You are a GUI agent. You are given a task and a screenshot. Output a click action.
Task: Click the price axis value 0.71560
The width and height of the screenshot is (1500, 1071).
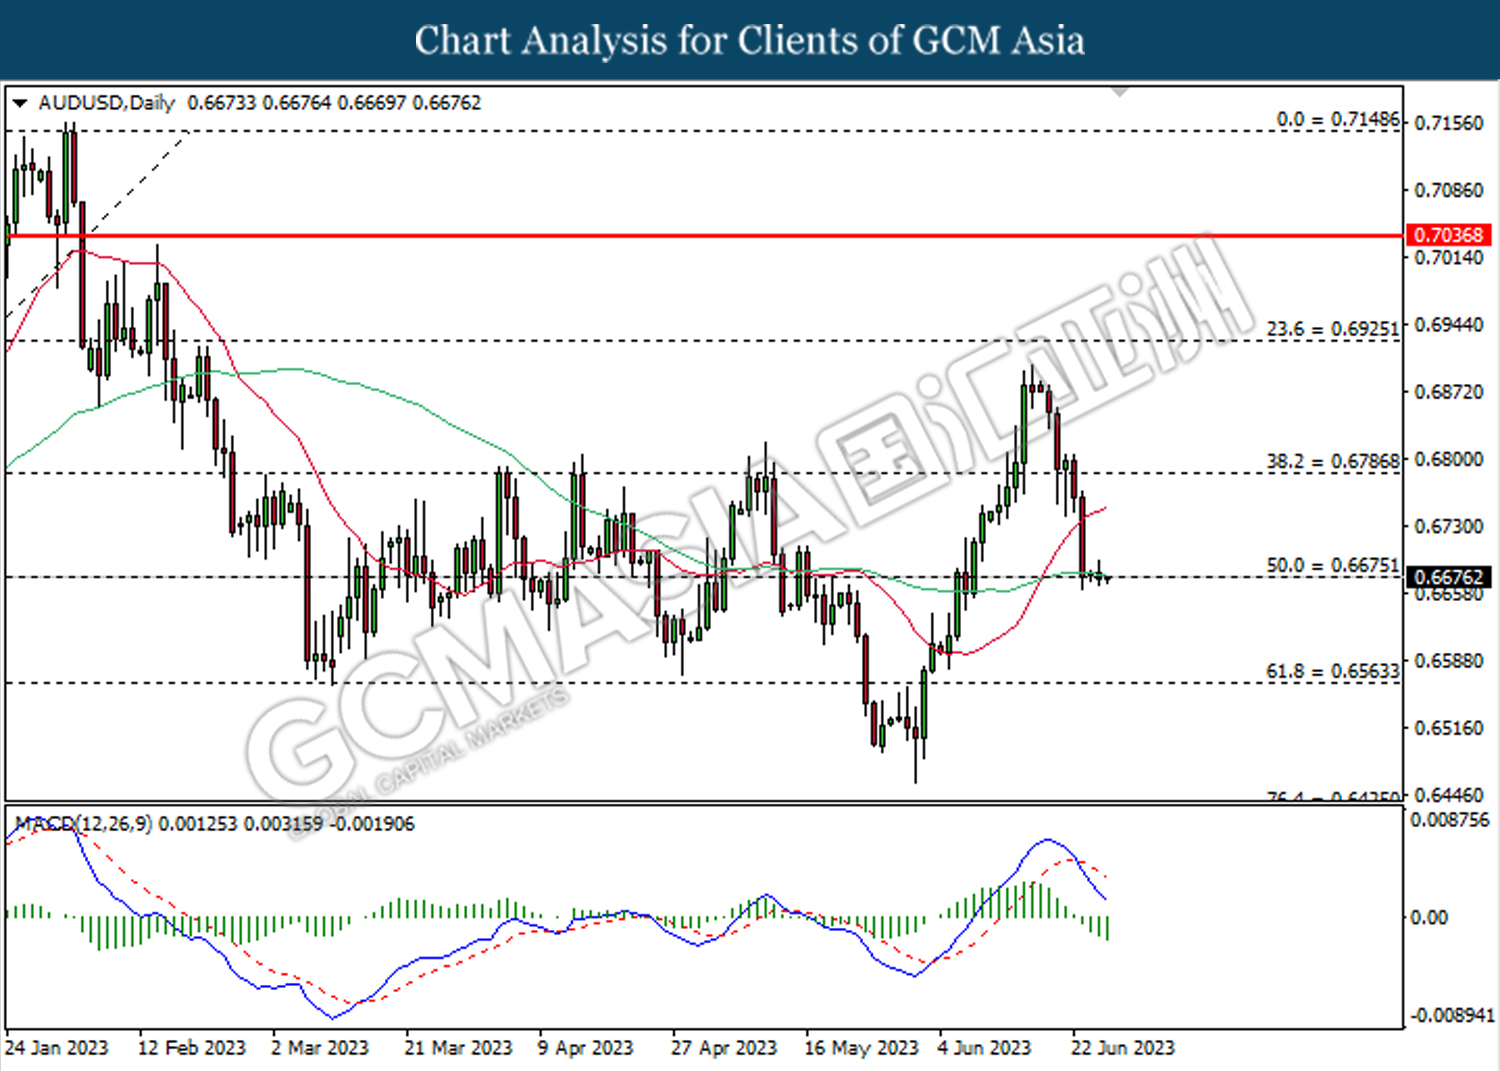pos(1449,123)
